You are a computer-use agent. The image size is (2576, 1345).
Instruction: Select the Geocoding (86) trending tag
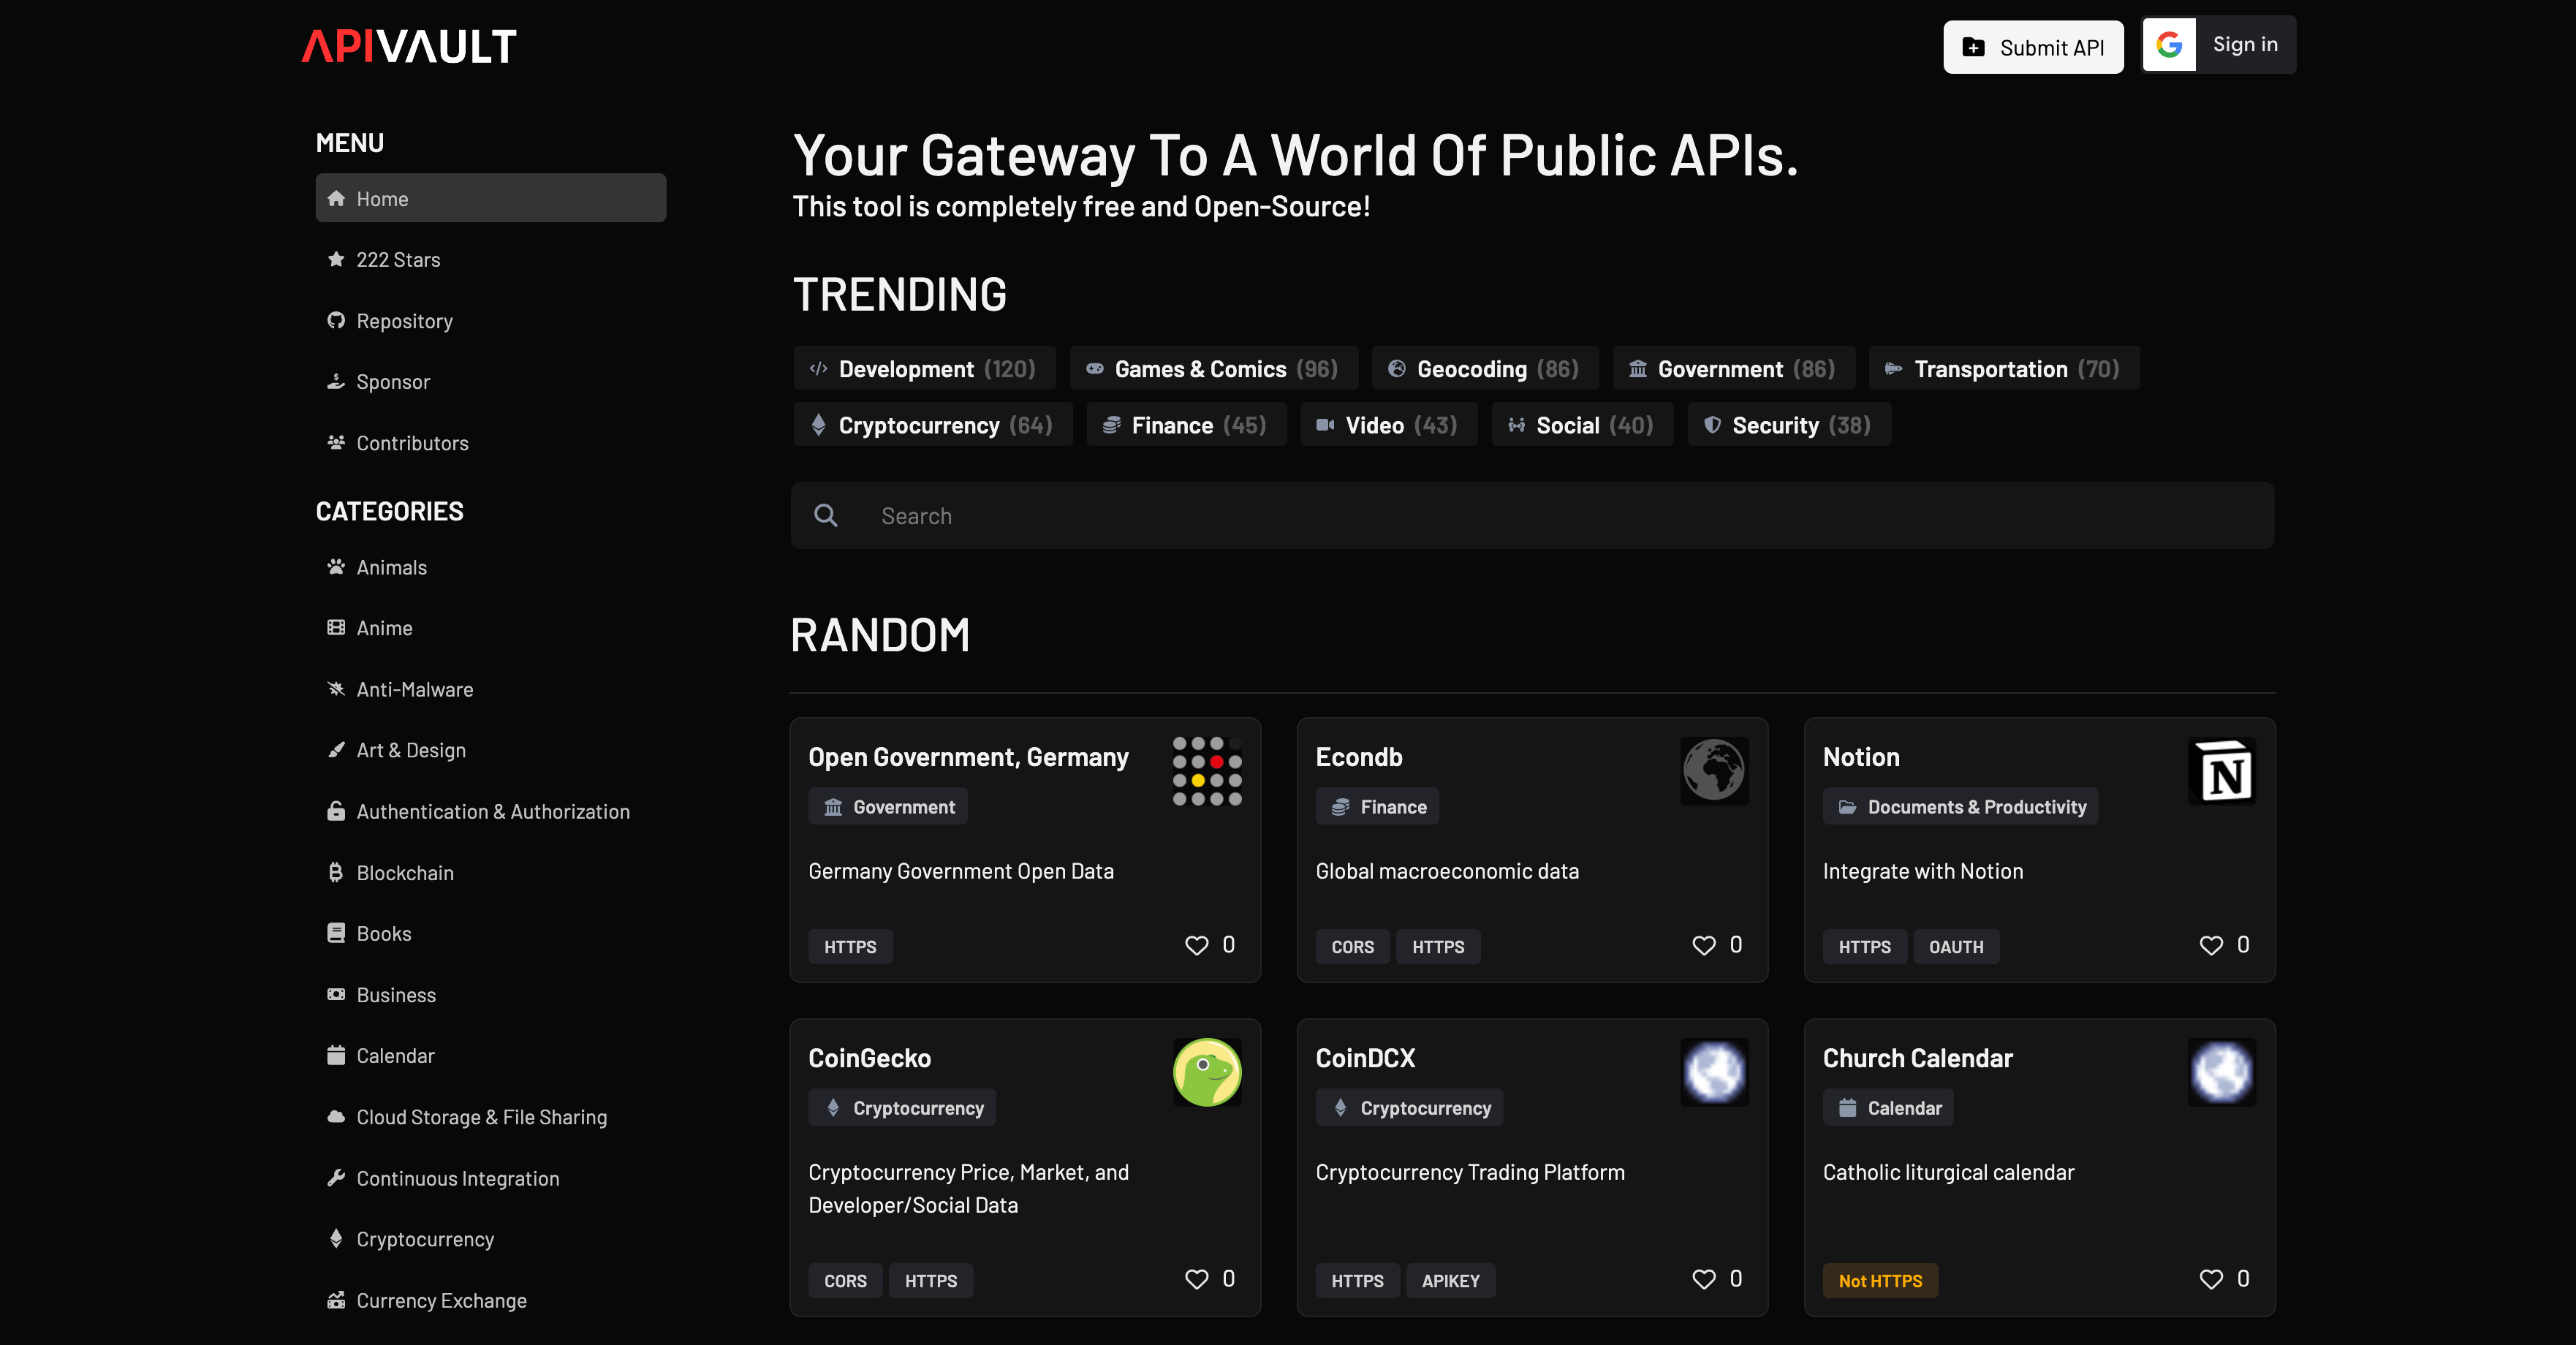click(x=1485, y=368)
